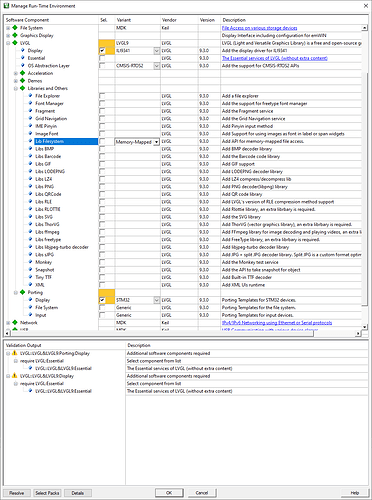Viewport: 372px width, 500px height.
Task: Click the blue component icon beside OS Abstraction Layer
Action: (x=23, y=65)
